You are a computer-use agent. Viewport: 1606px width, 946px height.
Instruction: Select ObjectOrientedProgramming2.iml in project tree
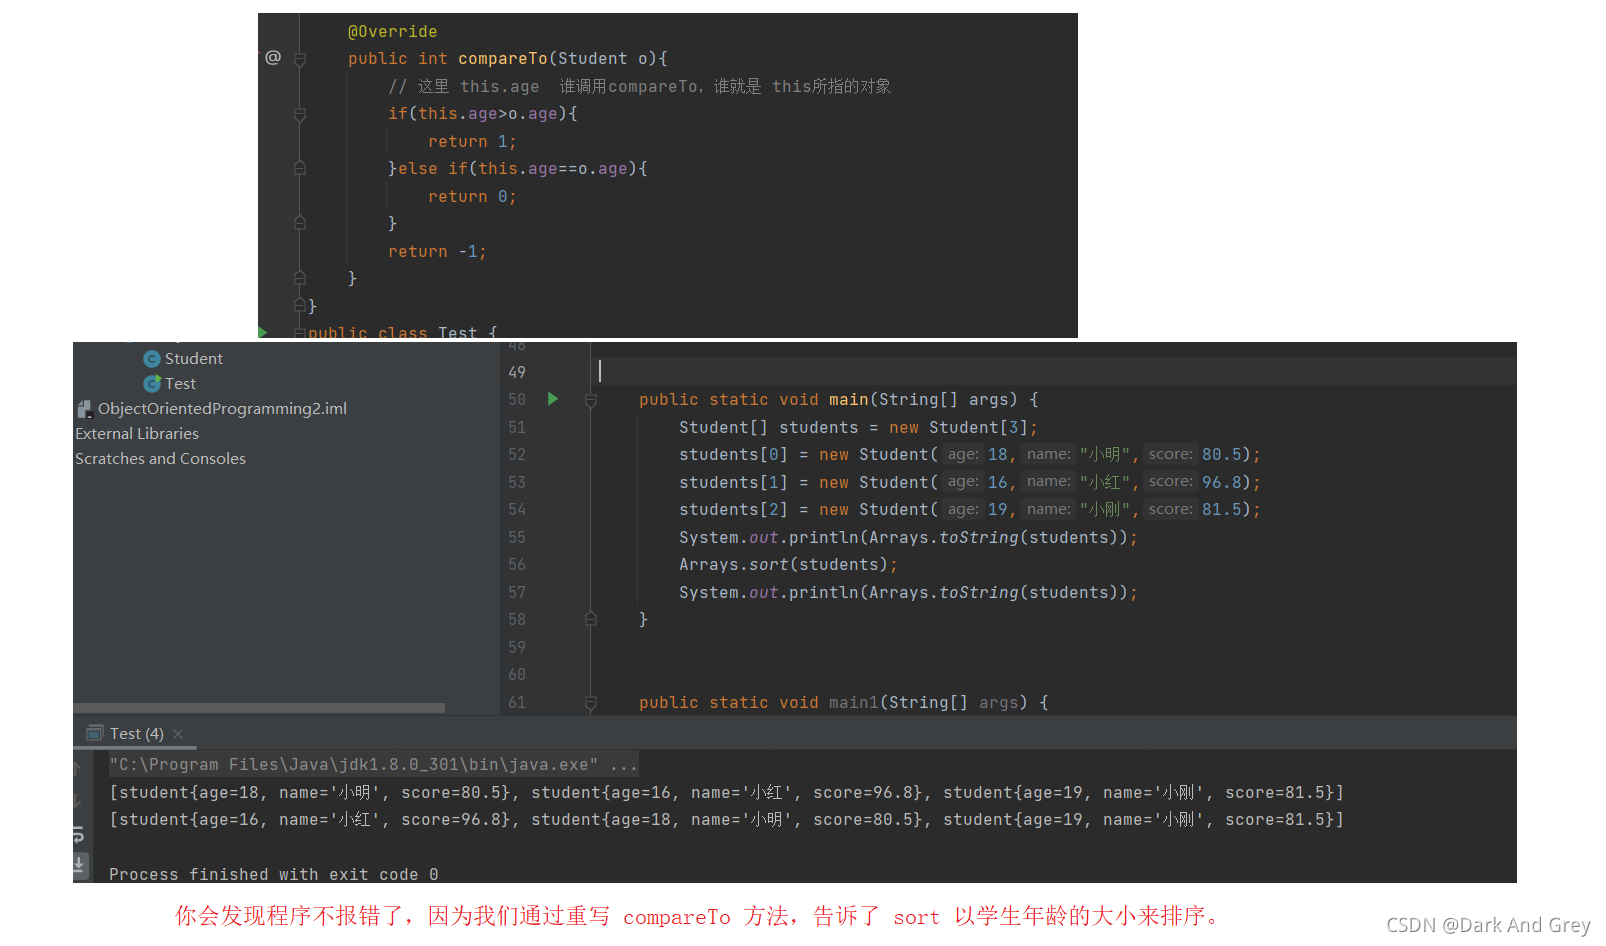222,409
